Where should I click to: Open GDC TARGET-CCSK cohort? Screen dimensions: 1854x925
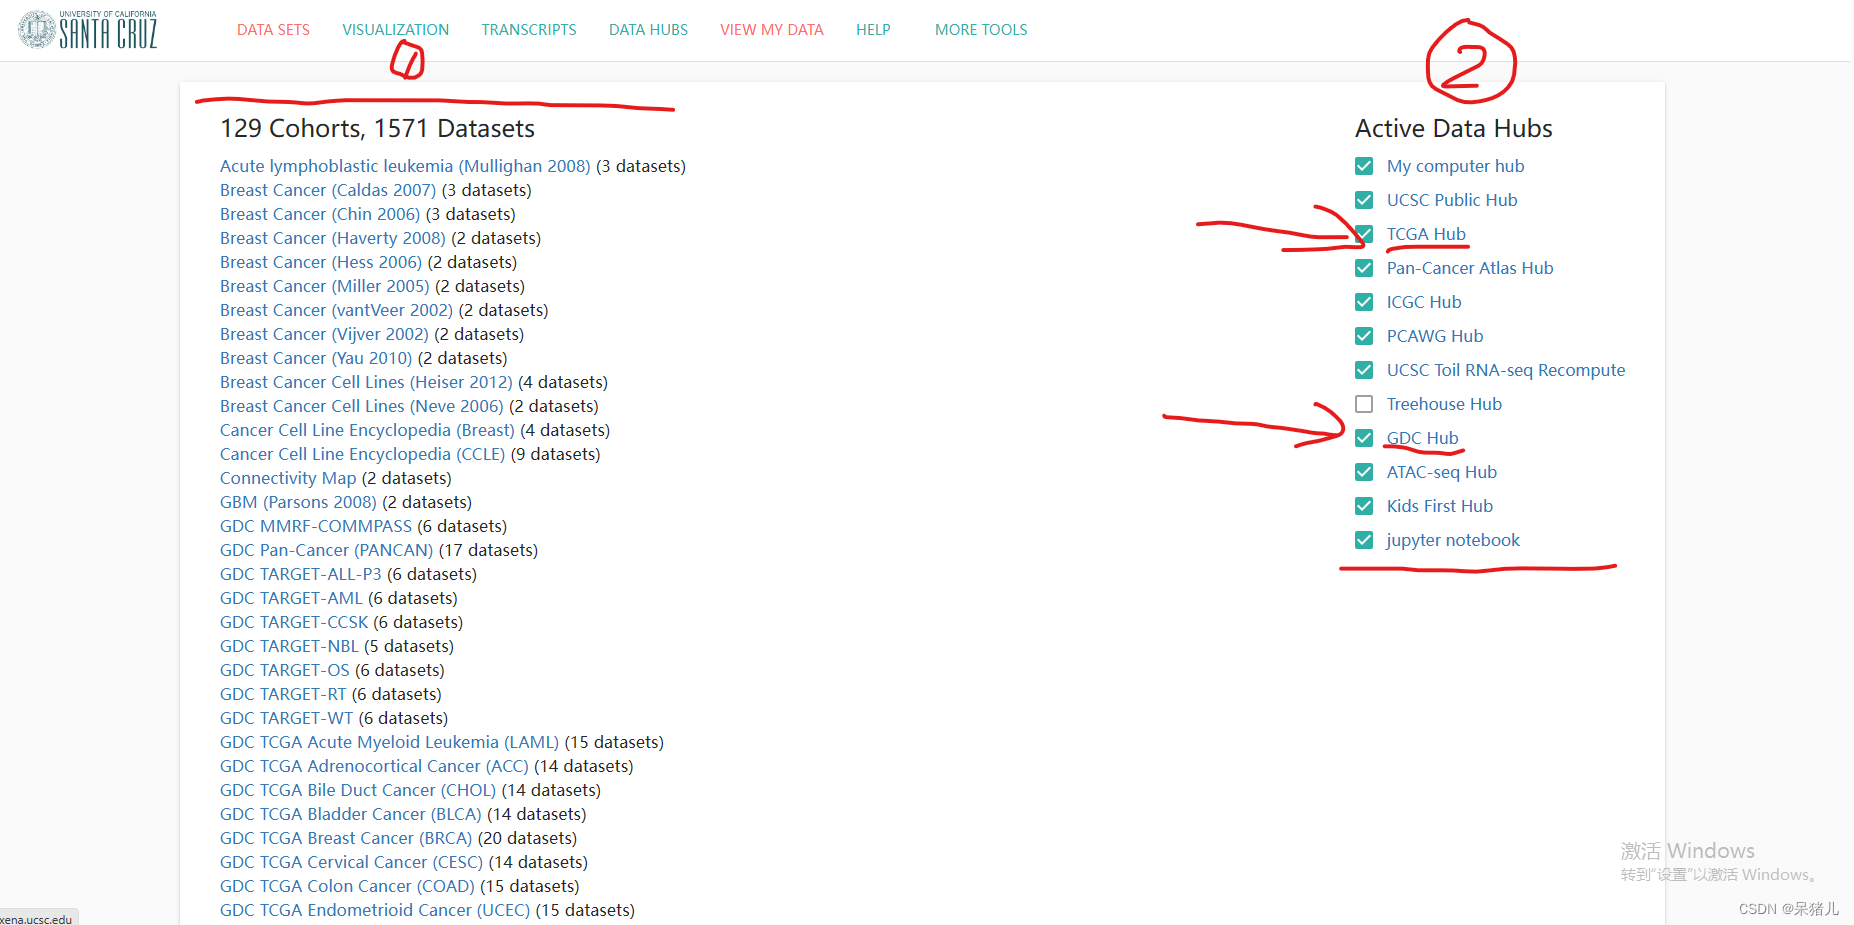[294, 622]
